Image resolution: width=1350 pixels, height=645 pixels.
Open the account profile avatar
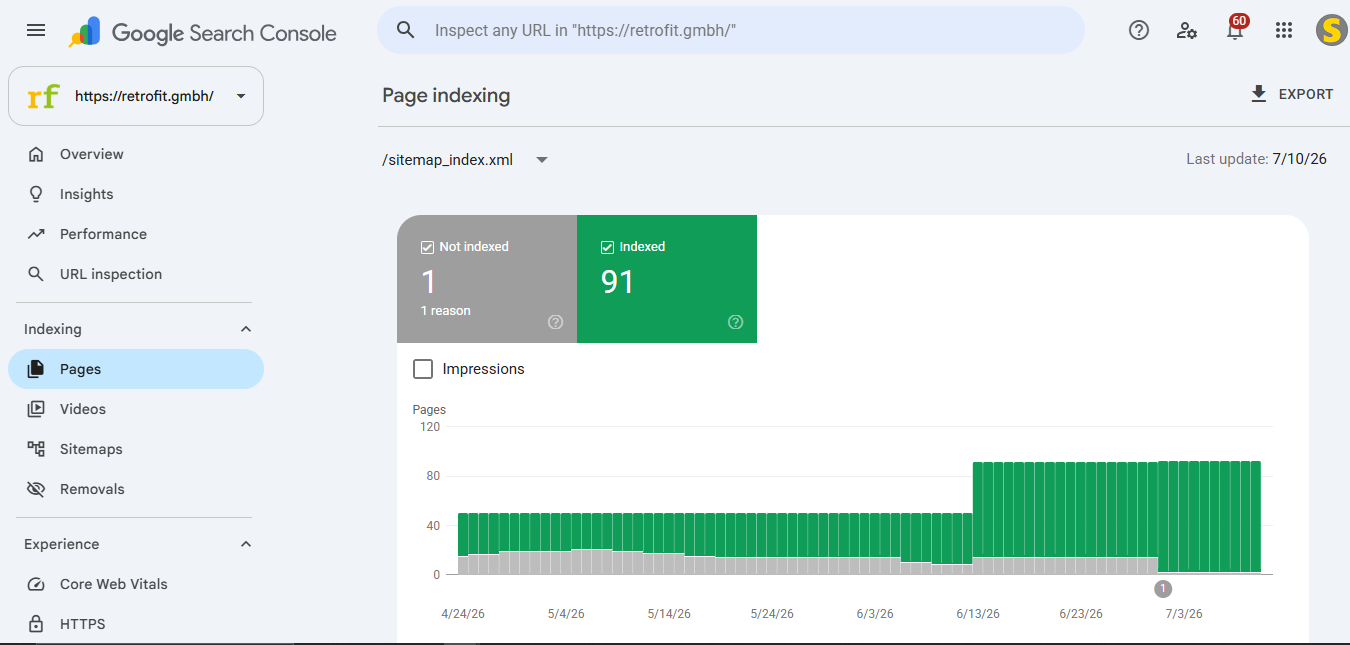point(1331,30)
